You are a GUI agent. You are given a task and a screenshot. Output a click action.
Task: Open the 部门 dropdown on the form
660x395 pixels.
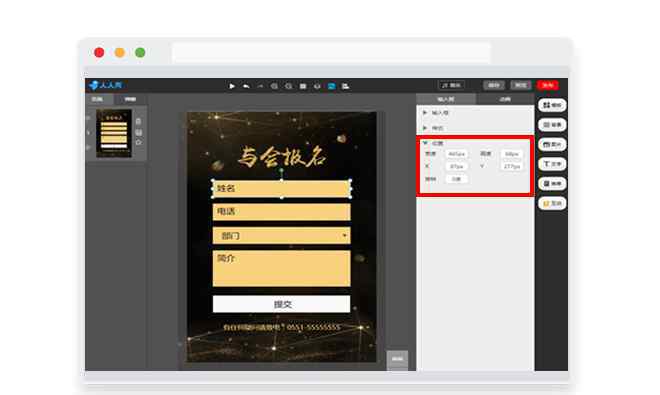point(282,235)
